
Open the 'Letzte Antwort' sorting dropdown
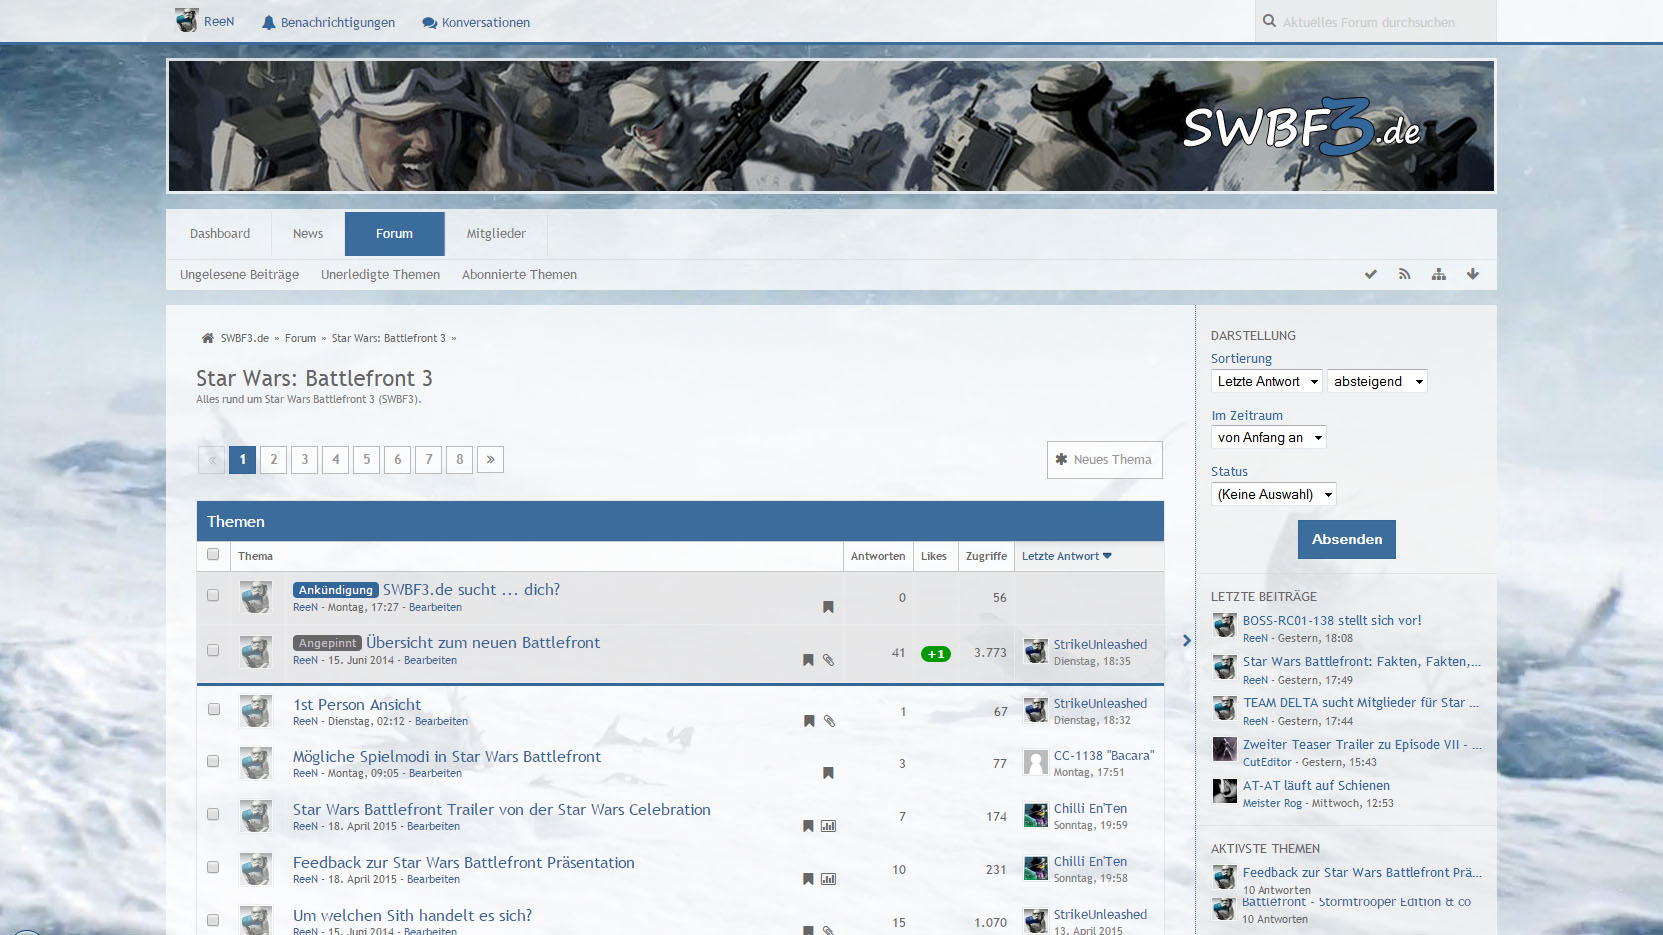[1267, 381]
